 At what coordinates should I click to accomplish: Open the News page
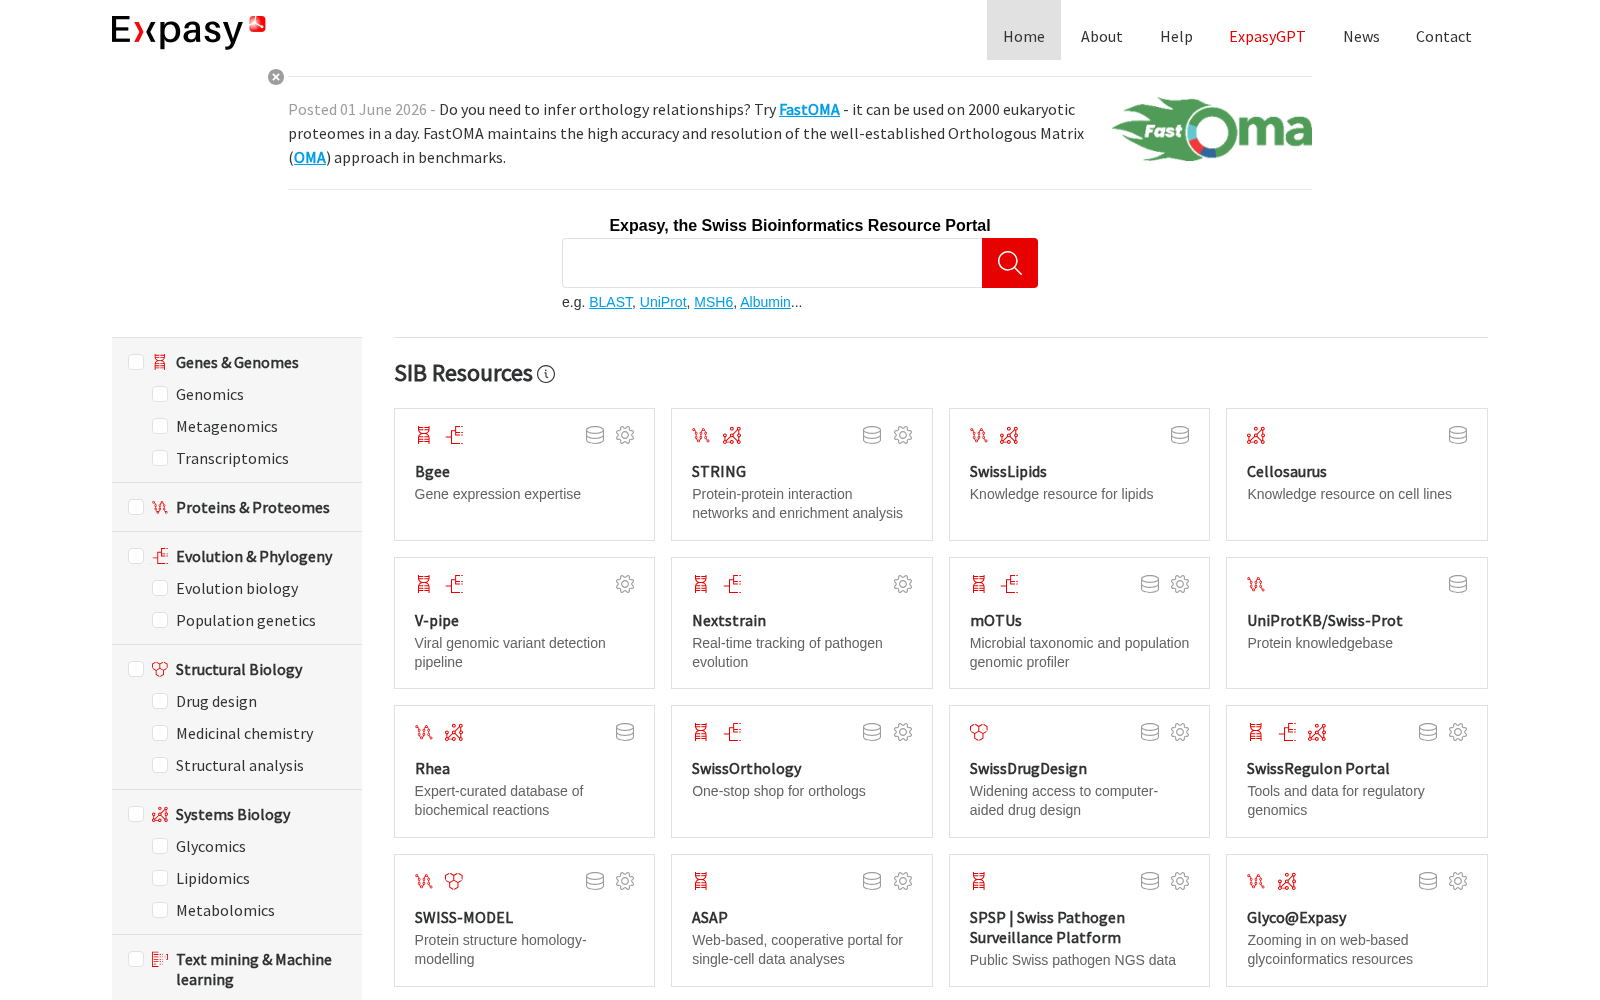pyautogui.click(x=1361, y=36)
